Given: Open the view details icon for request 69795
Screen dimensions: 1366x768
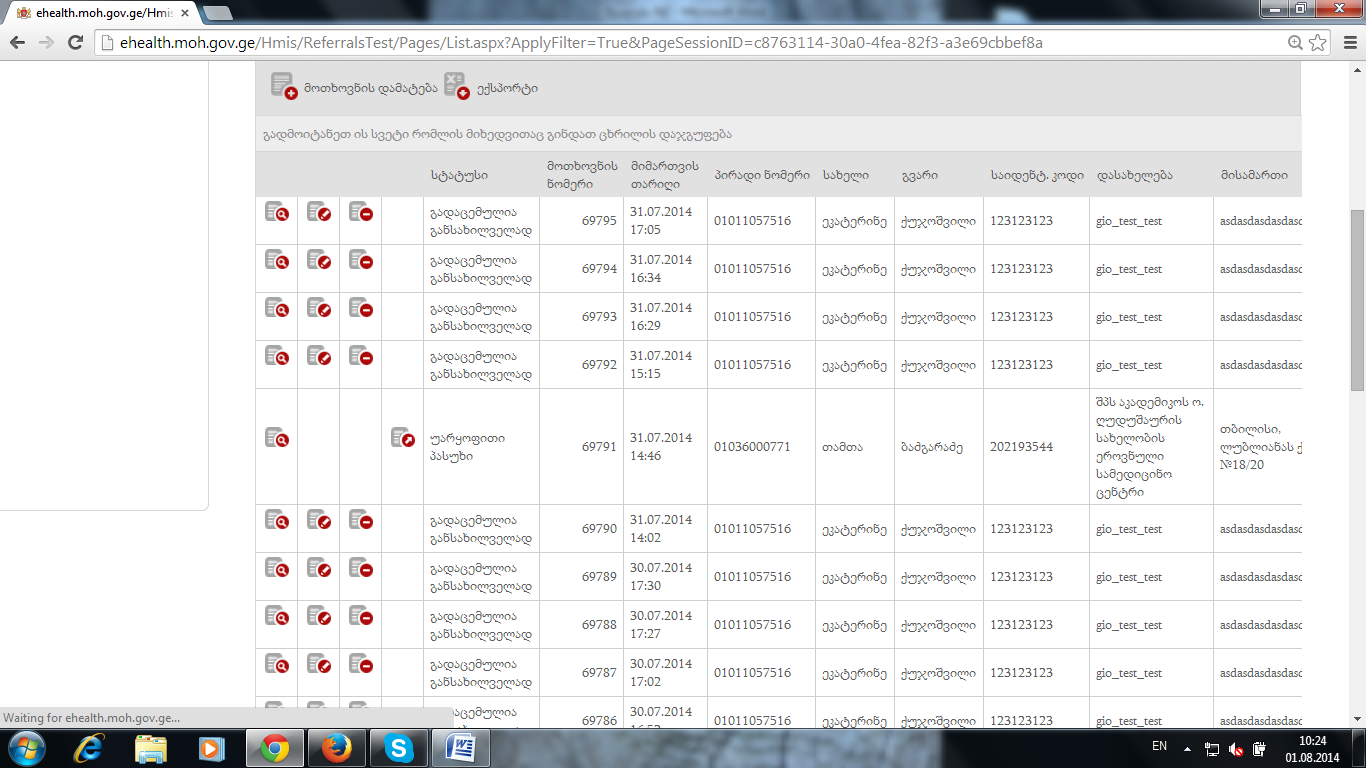Looking at the screenshot, I should pos(276,212).
